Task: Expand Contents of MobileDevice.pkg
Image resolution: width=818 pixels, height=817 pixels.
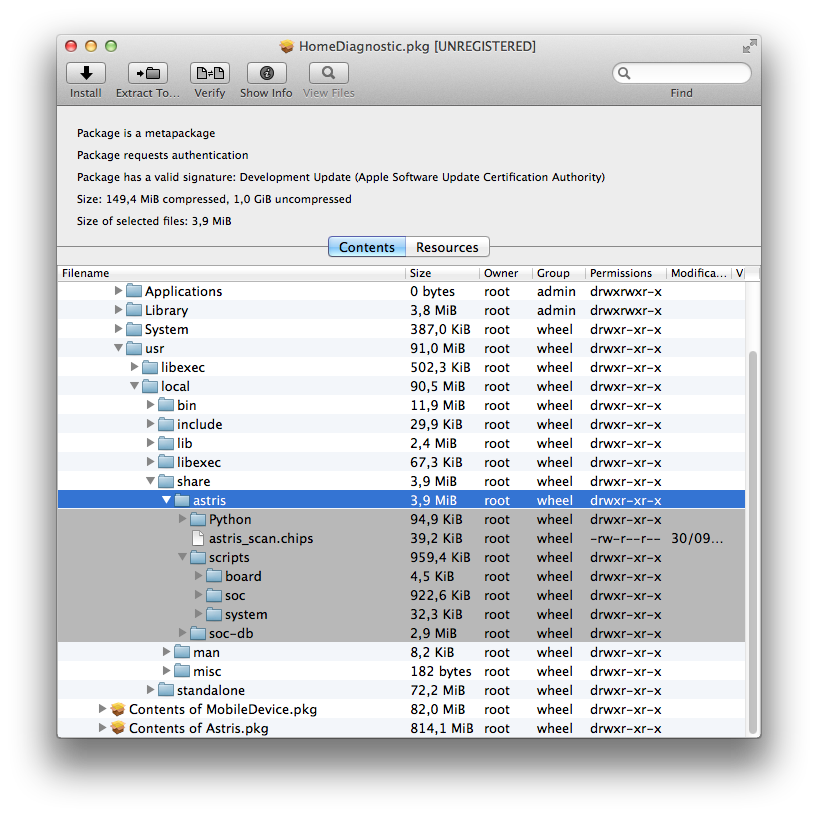Action: 102,708
